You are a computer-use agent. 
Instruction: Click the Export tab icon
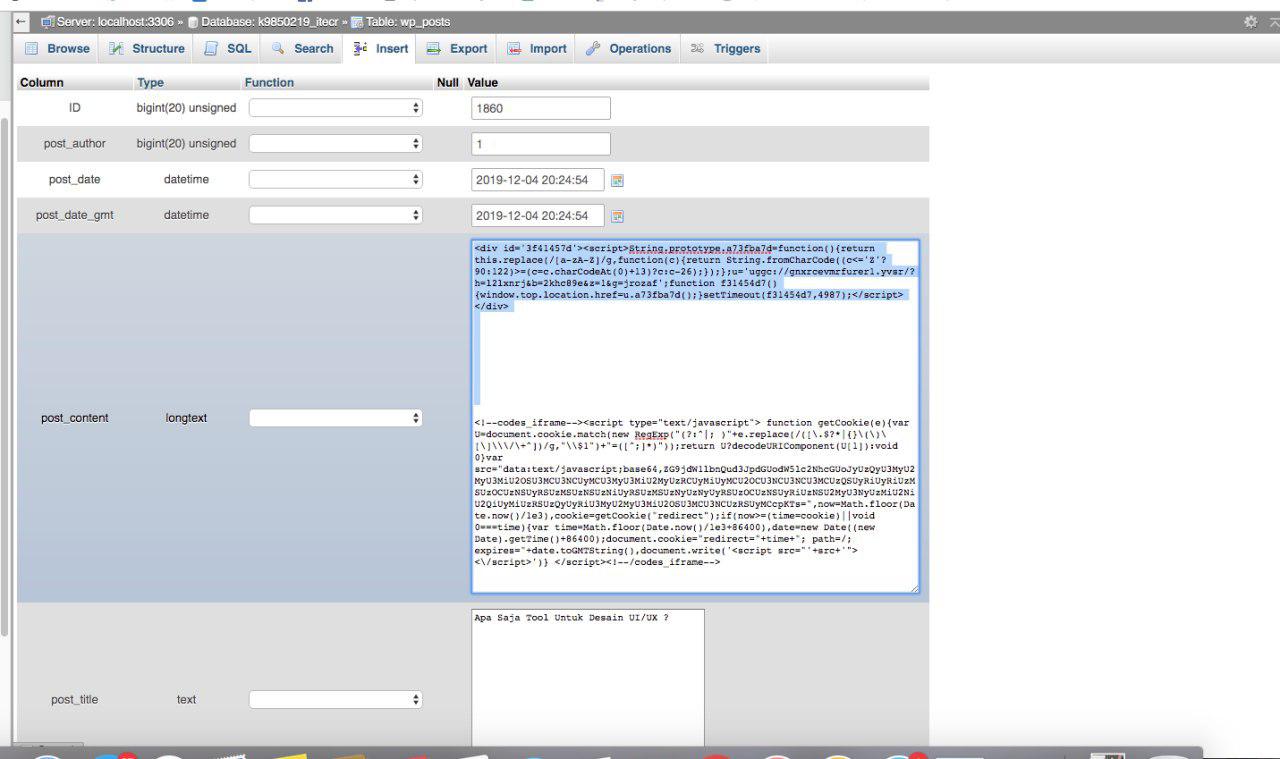(434, 48)
